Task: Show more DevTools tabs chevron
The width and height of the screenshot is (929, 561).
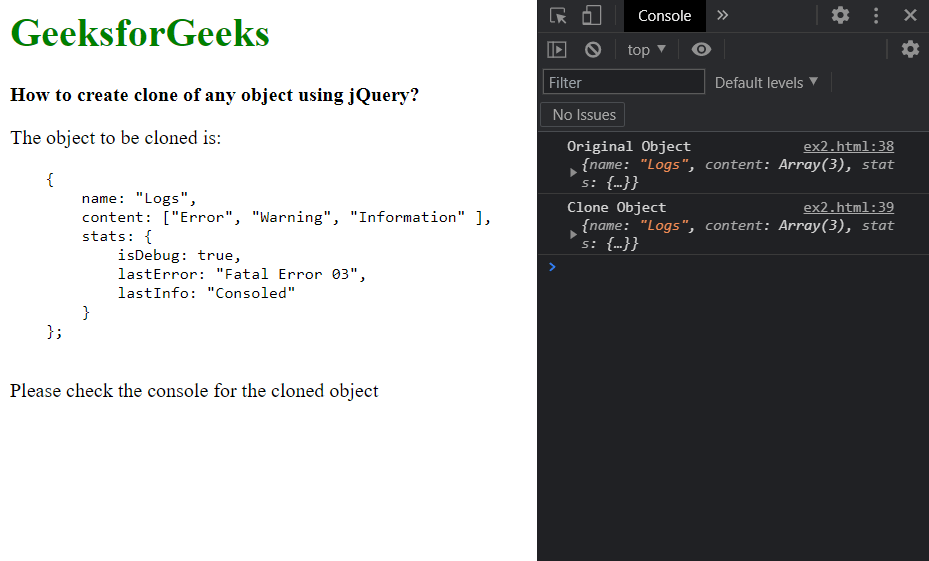Action: (x=722, y=15)
